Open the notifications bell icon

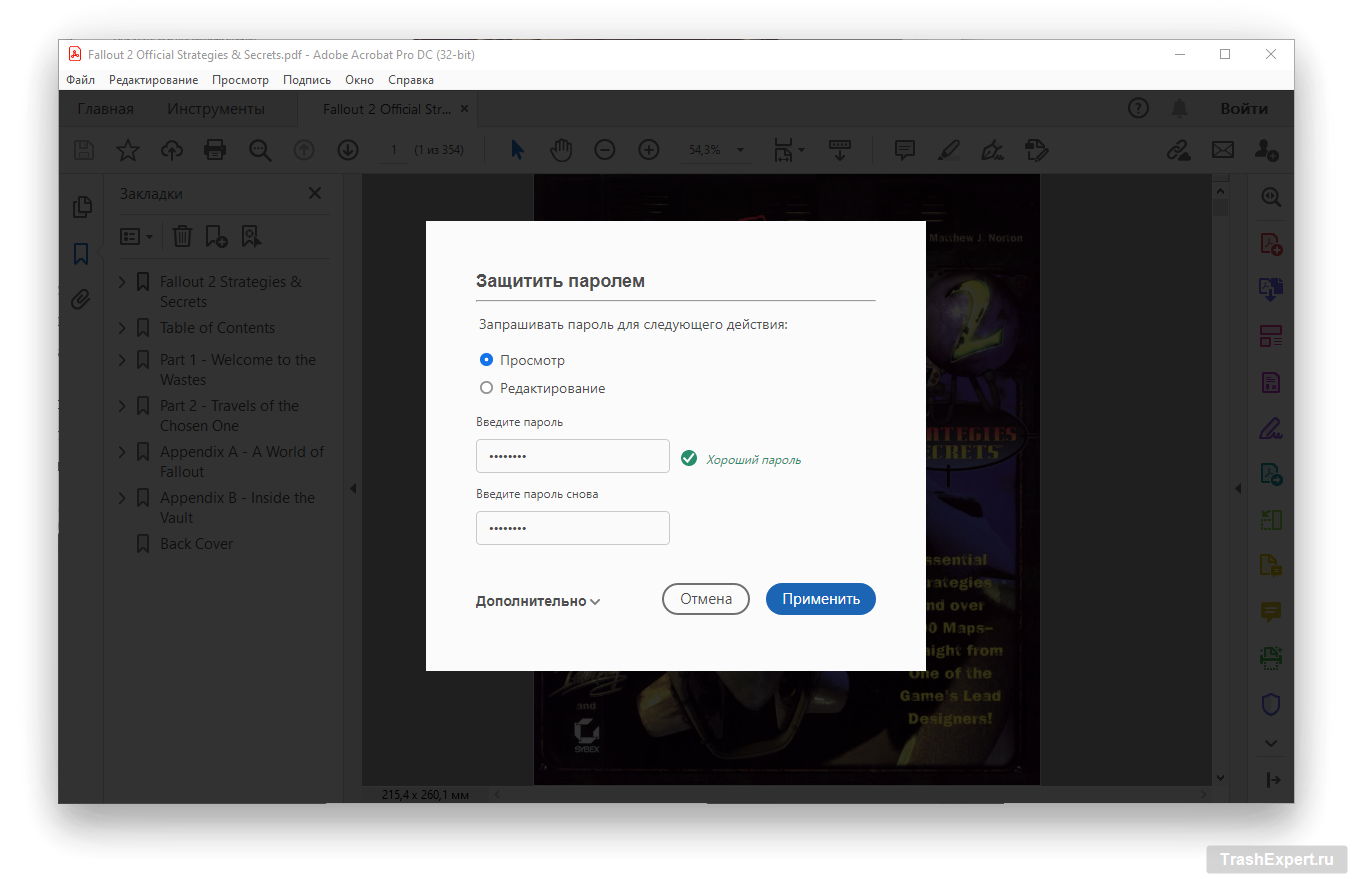pyautogui.click(x=1180, y=109)
